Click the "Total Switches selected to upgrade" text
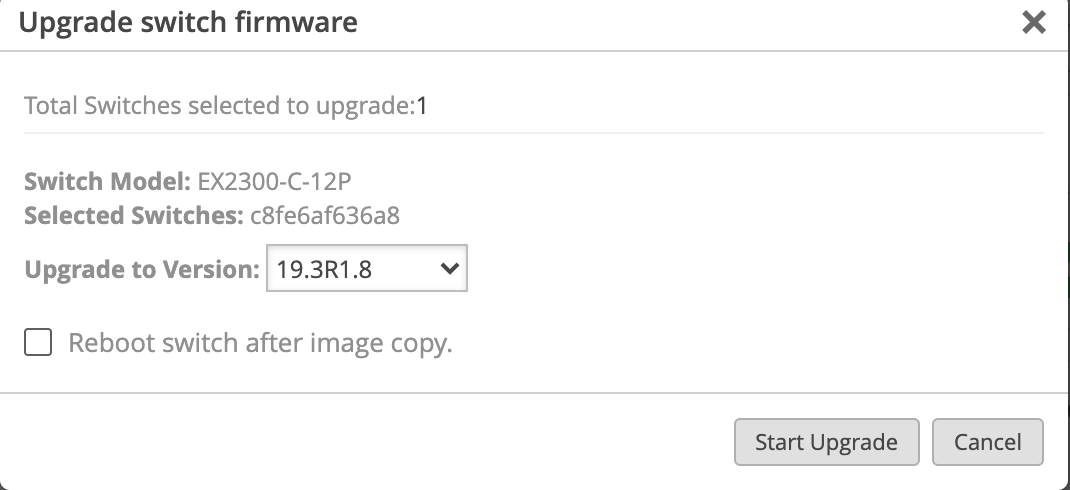1070x490 pixels. (x=218, y=106)
